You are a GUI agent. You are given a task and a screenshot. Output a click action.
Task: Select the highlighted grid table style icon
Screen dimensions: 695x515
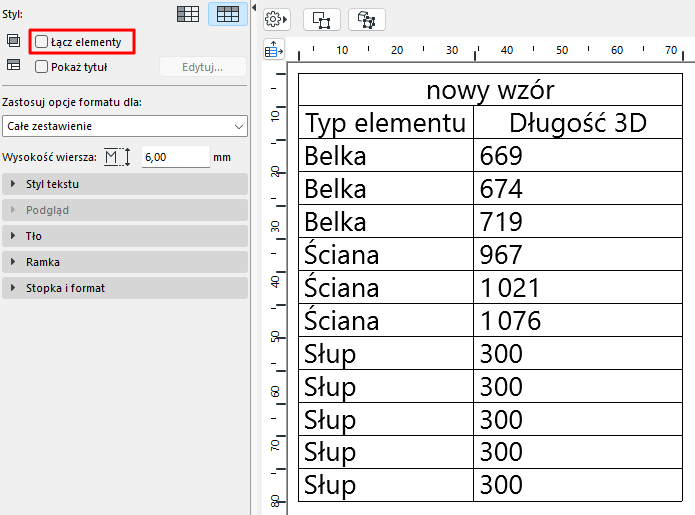point(228,14)
